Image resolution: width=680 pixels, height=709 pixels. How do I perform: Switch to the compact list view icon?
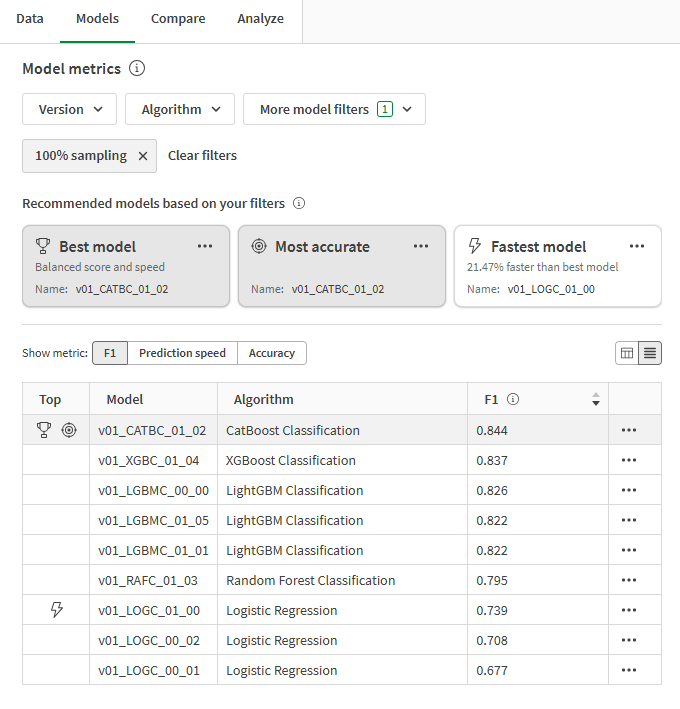click(x=650, y=353)
